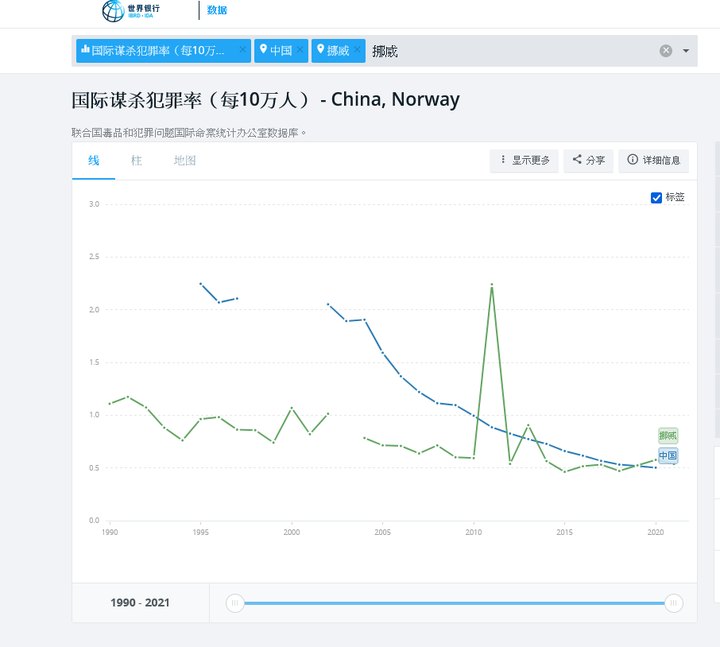Viewport: 720px width, 647px height.
Task: Toggle the 标签 labels checkbox
Action: [656, 197]
